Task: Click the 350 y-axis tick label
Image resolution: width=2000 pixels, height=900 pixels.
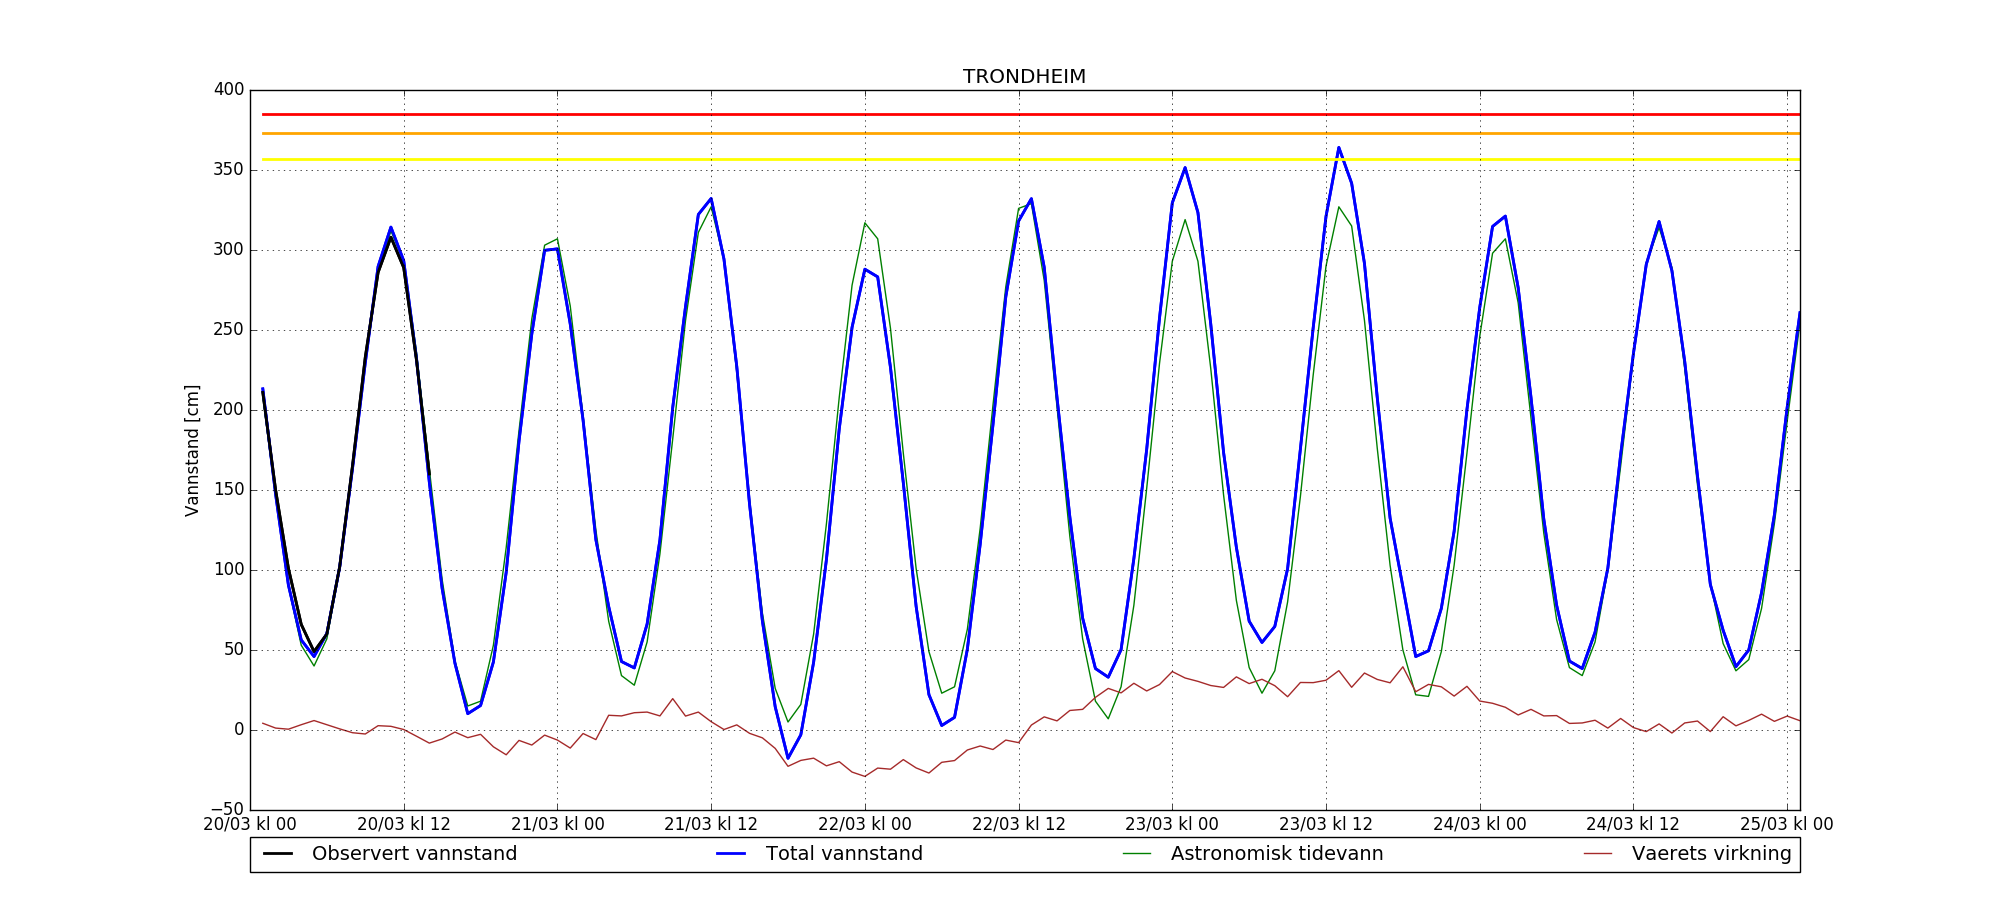Action: (229, 170)
